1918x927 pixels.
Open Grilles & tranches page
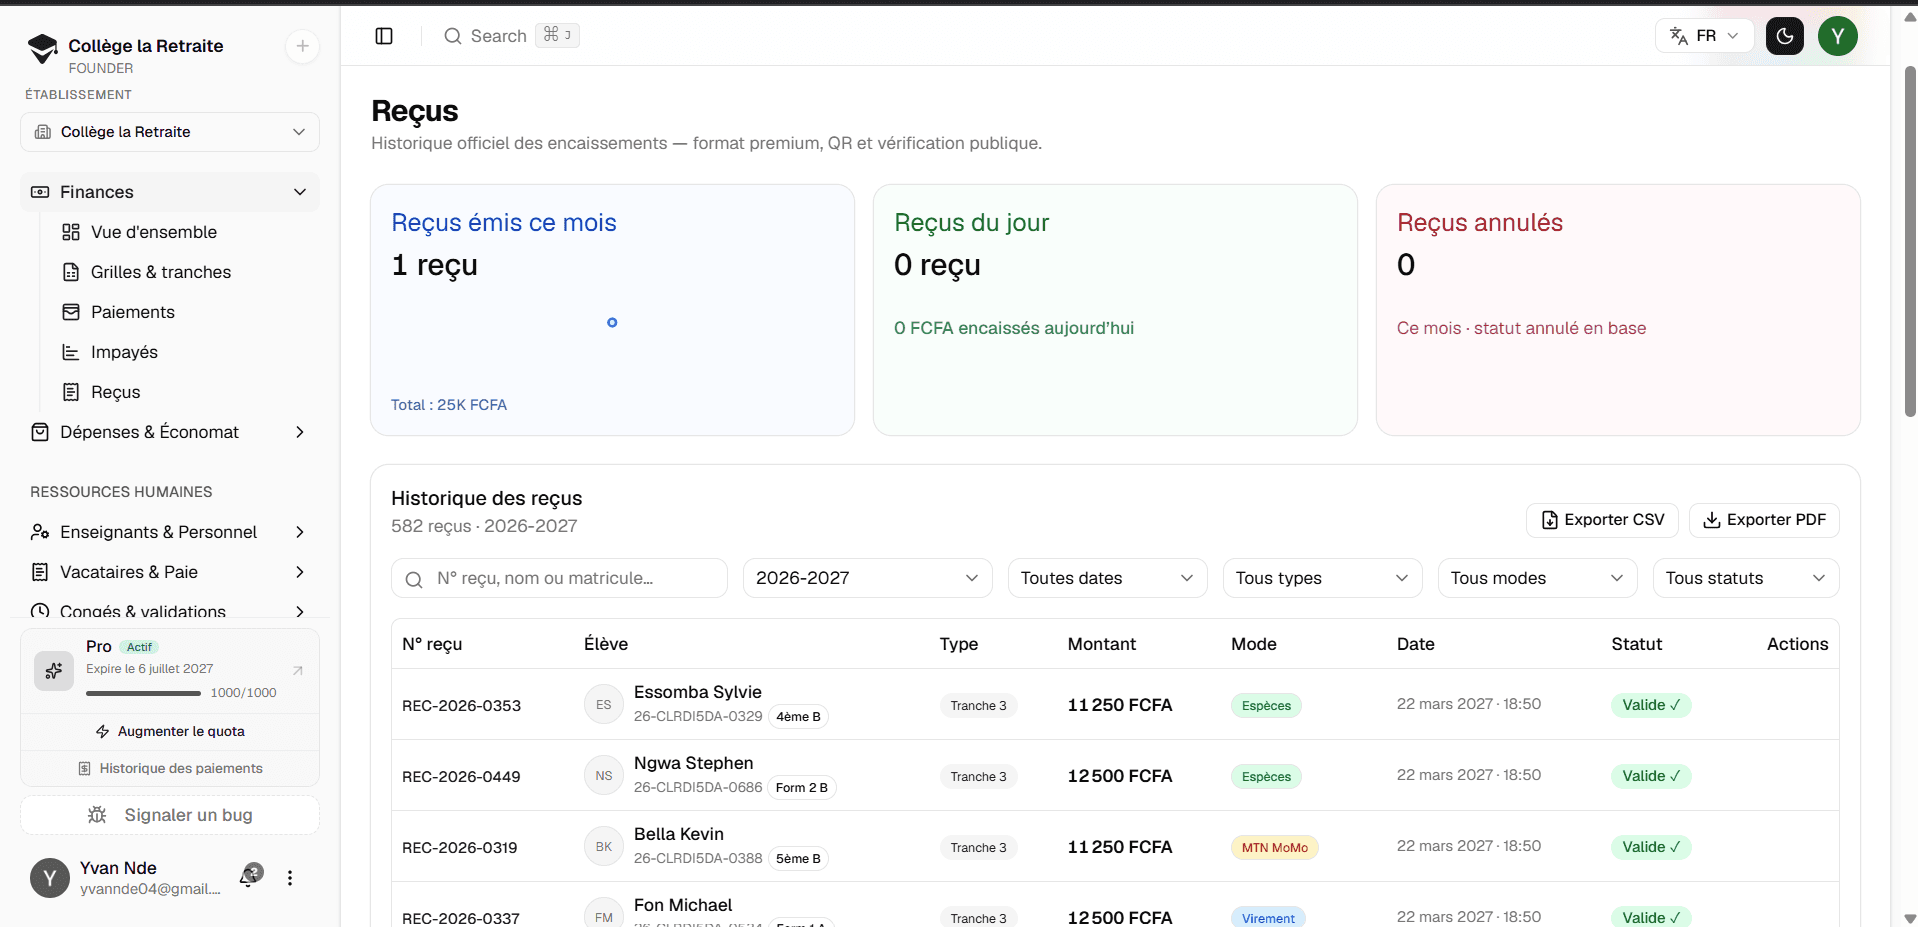161,272
